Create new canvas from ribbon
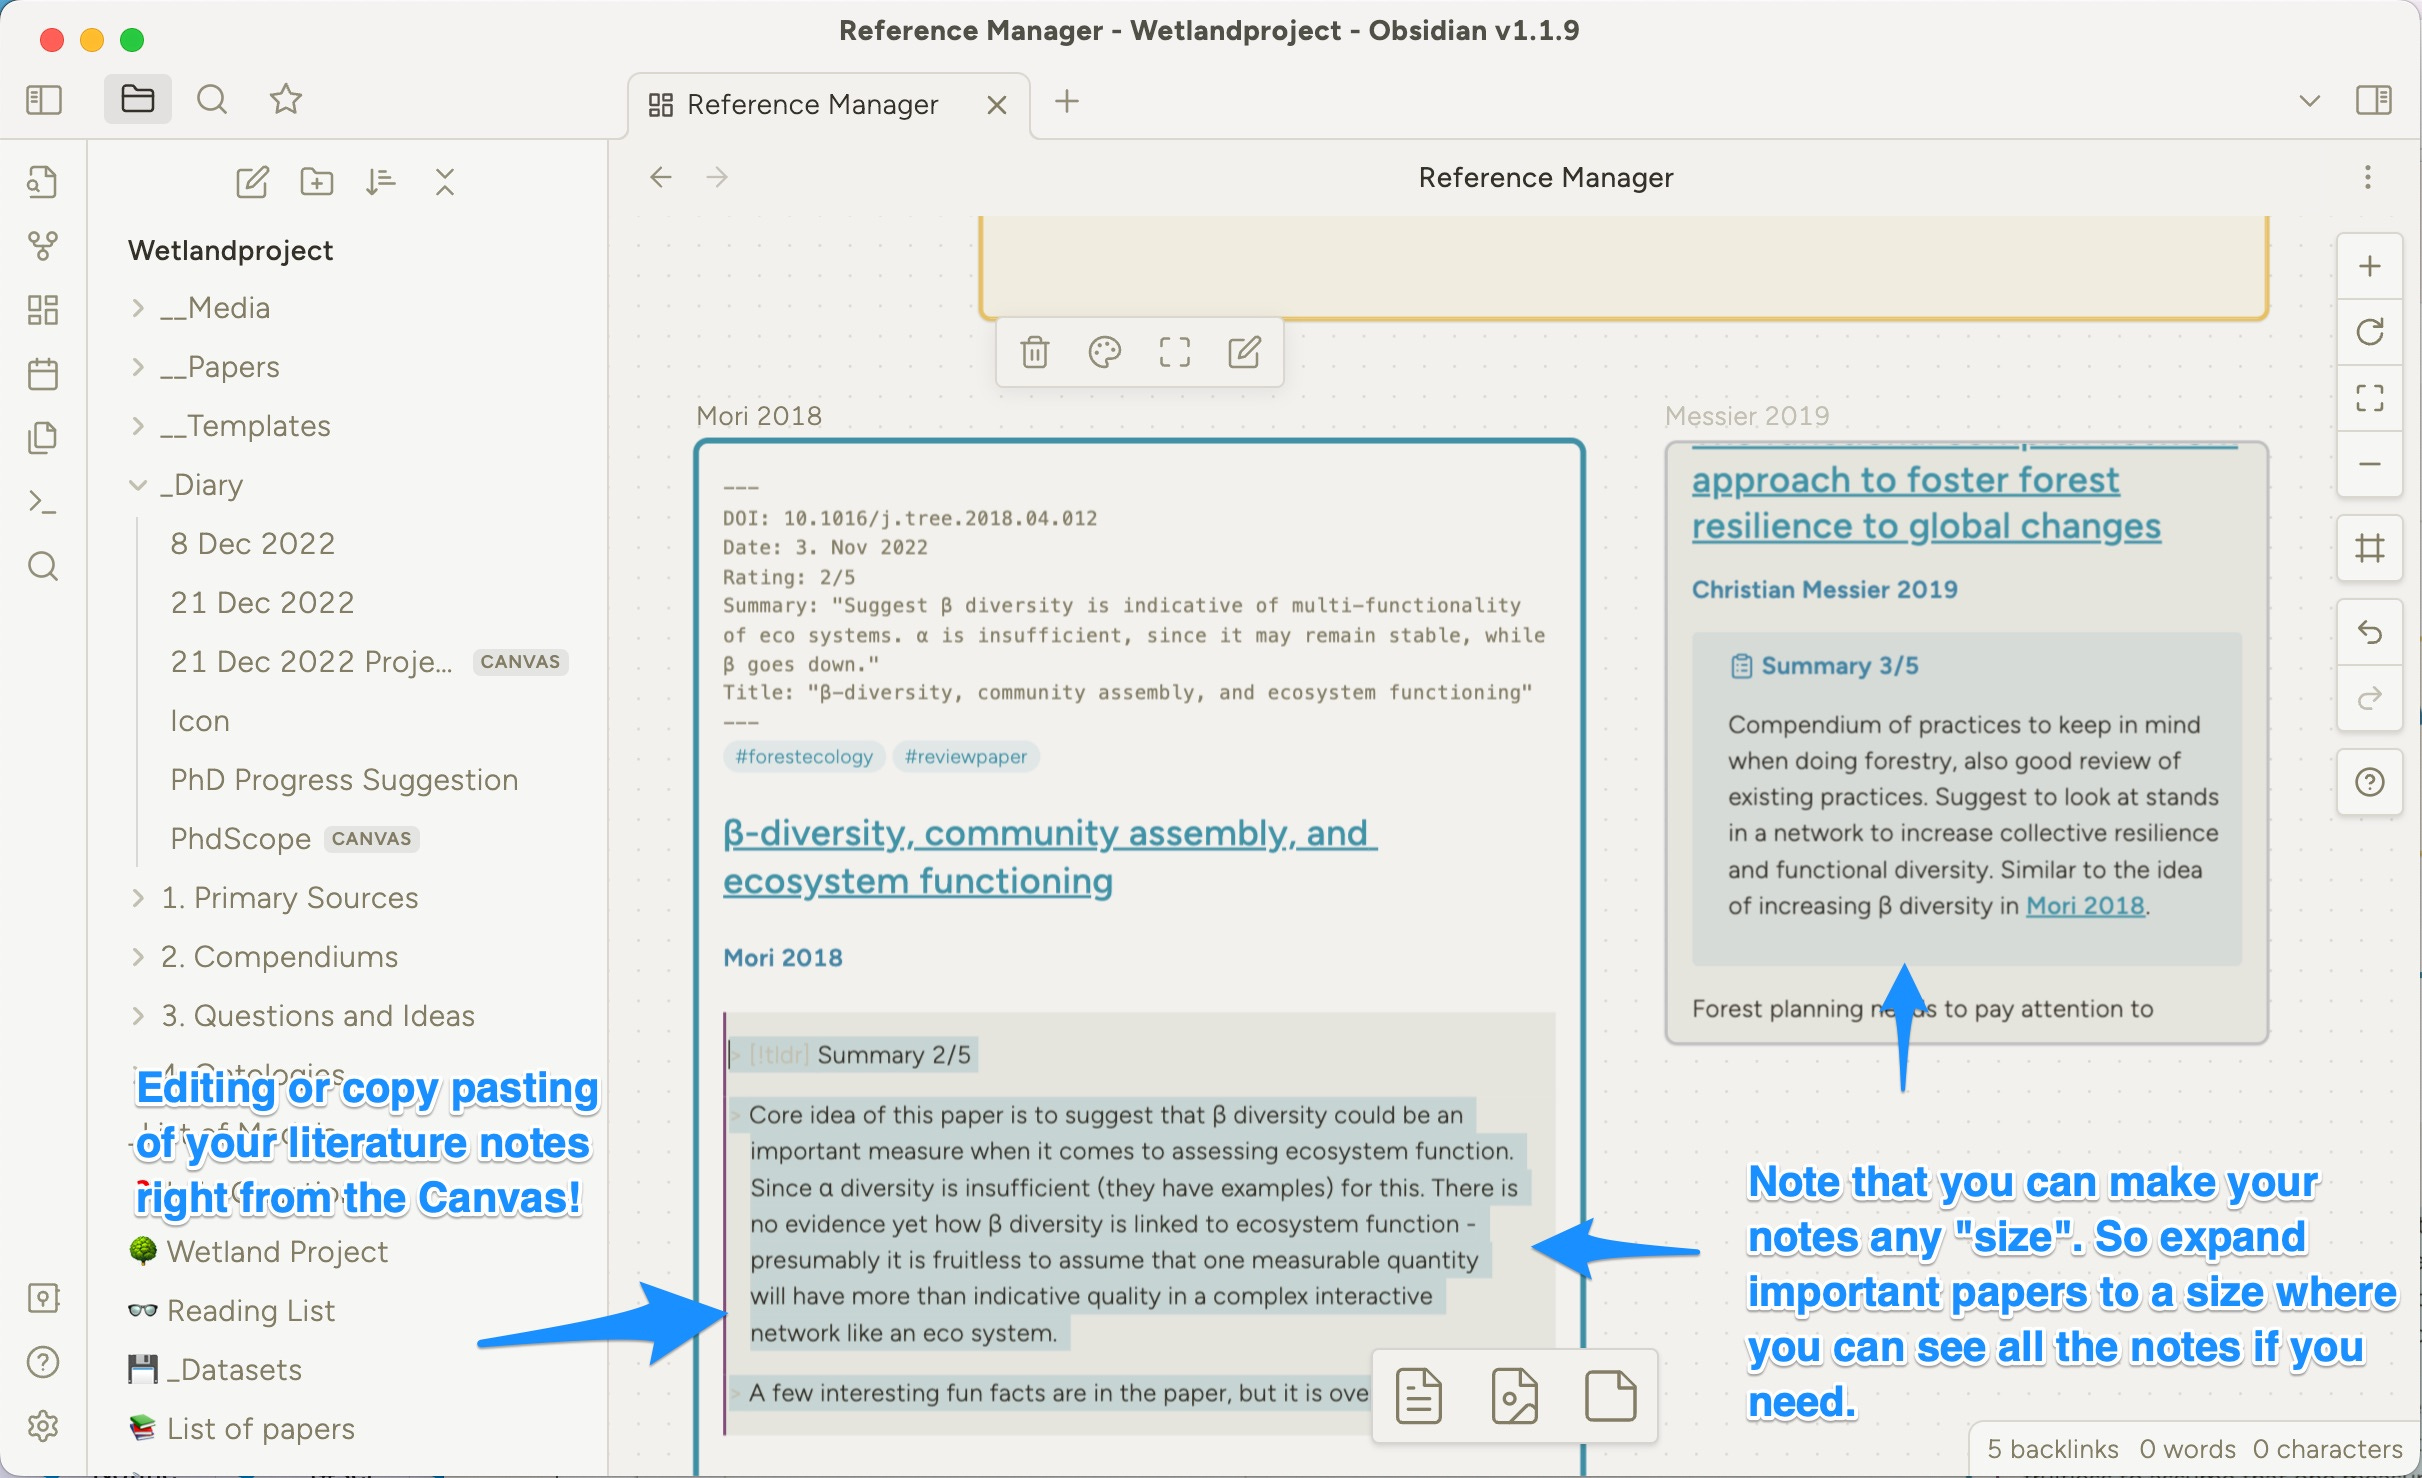Viewport: 2422px width, 1478px height. click(43, 310)
